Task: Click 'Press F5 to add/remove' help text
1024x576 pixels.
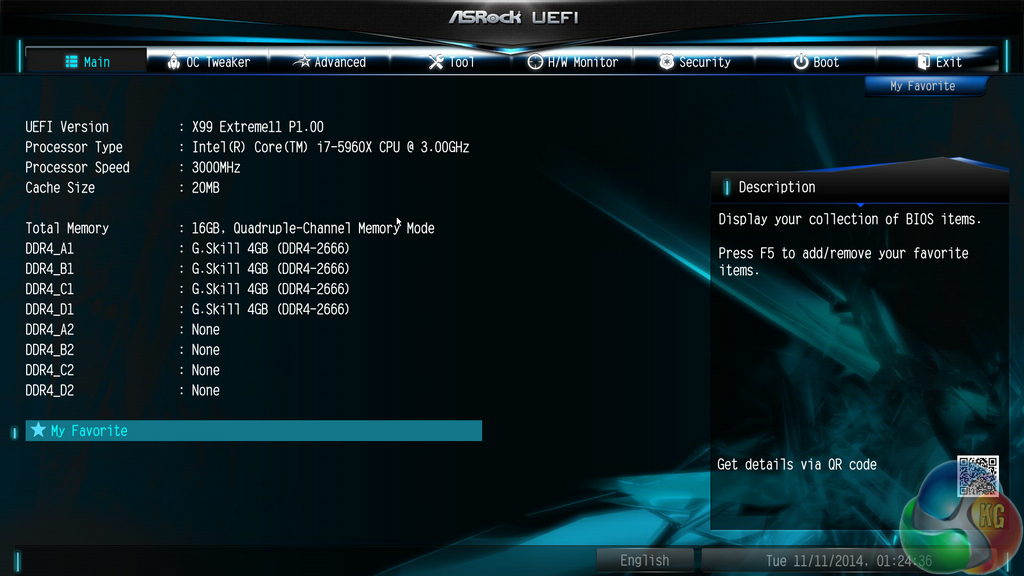Action: click(x=843, y=261)
